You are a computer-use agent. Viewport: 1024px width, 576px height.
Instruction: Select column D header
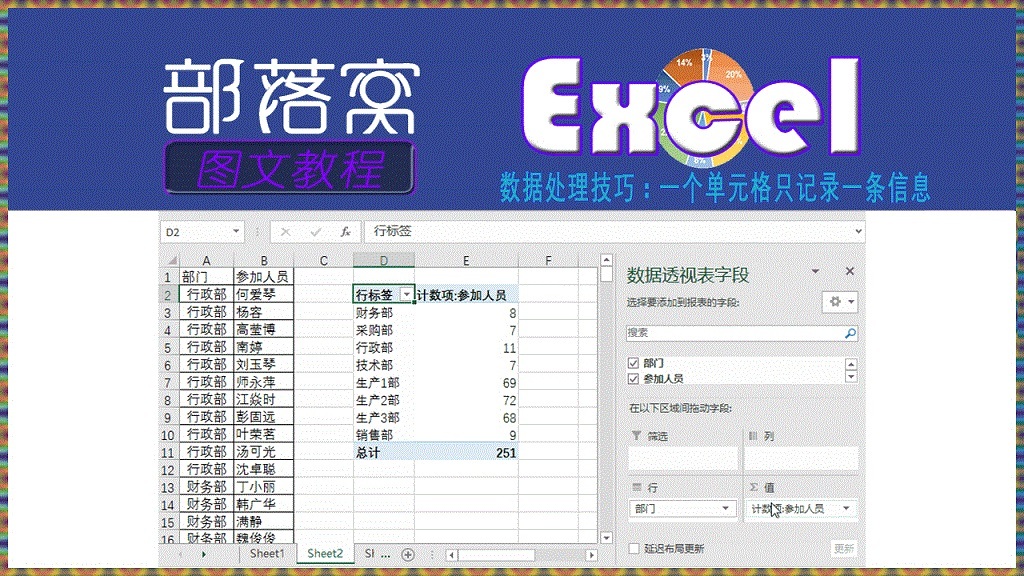coord(384,261)
